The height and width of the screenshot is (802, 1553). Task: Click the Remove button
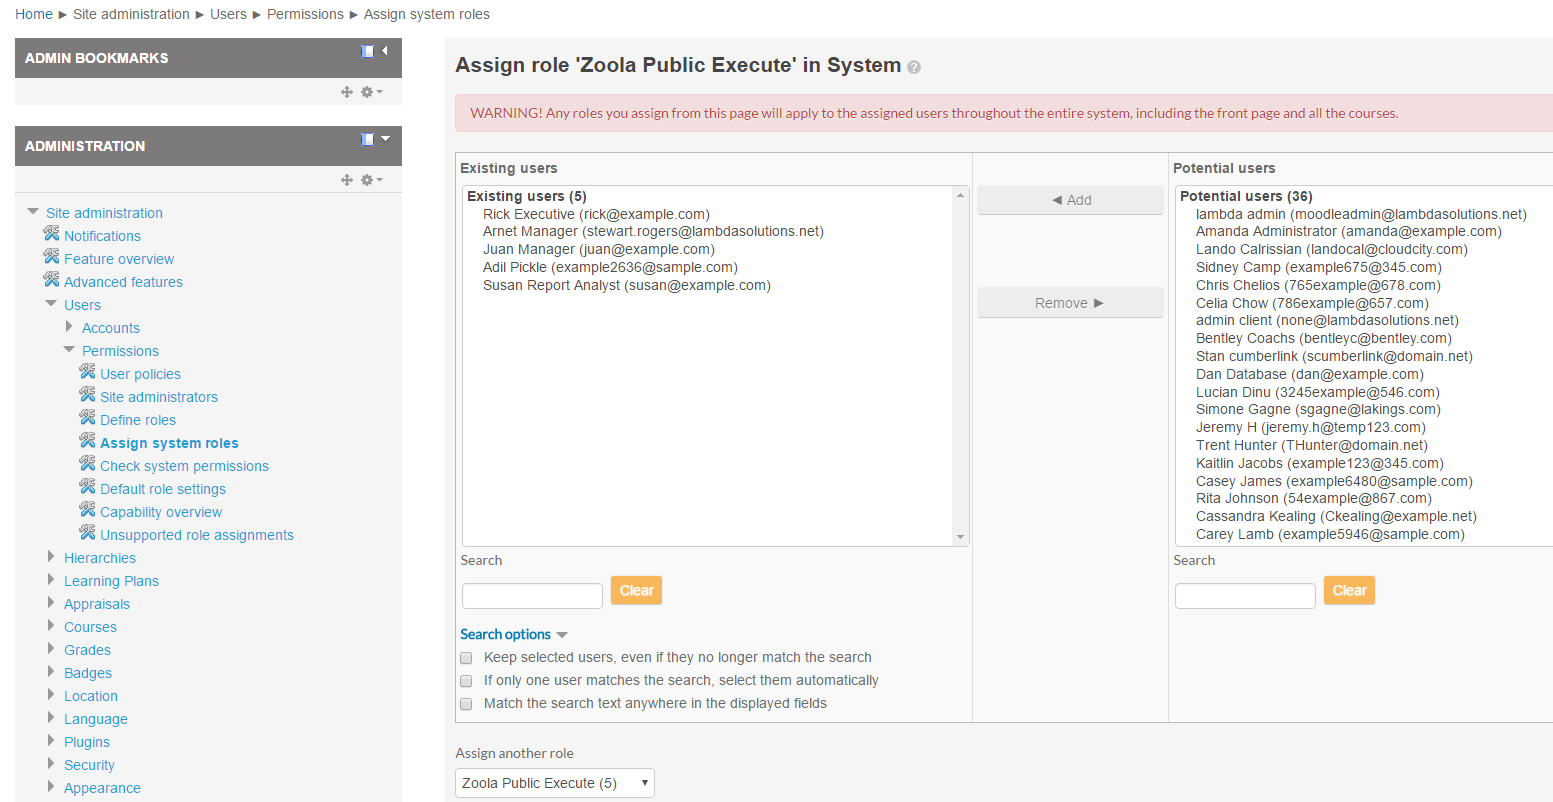(1069, 303)
